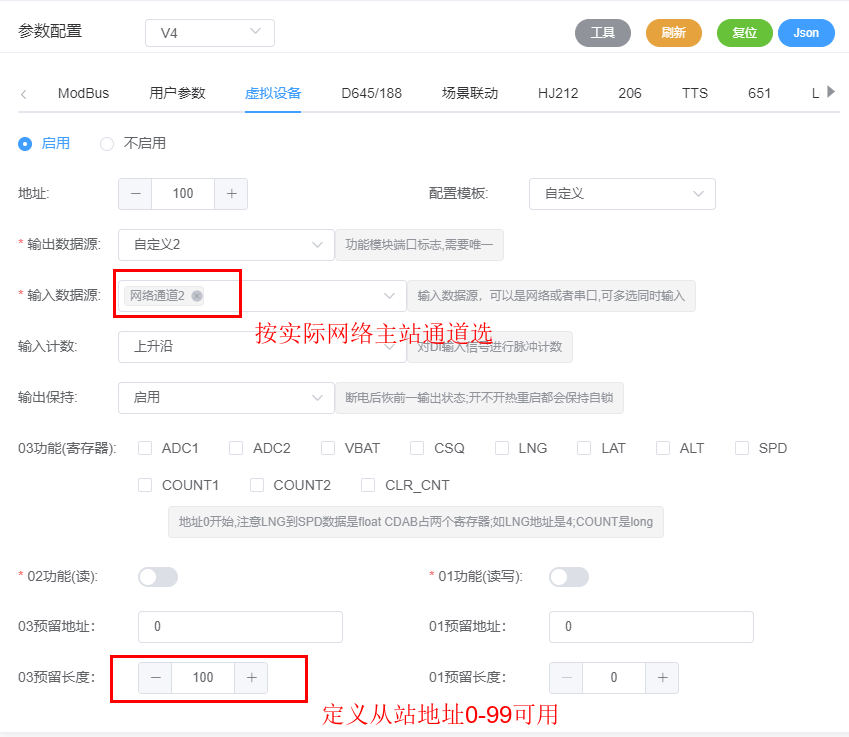Click the 参数配置 heading text

(50, 31)
